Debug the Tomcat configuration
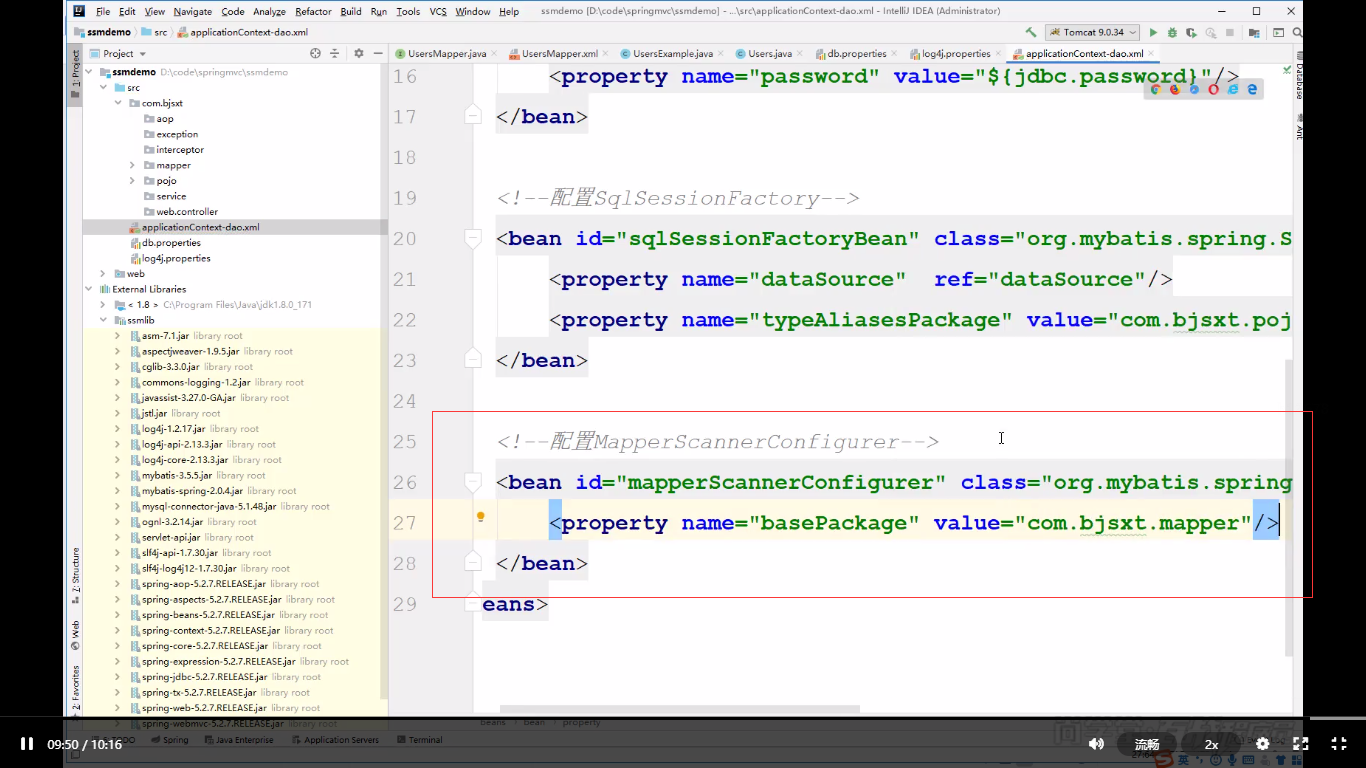The width and height of the screenshot is (1366, 768). pos(1173,32)
